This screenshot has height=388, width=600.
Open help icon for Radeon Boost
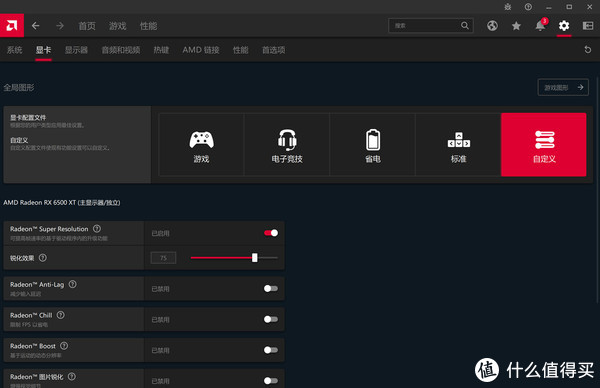tap(64, 346)
